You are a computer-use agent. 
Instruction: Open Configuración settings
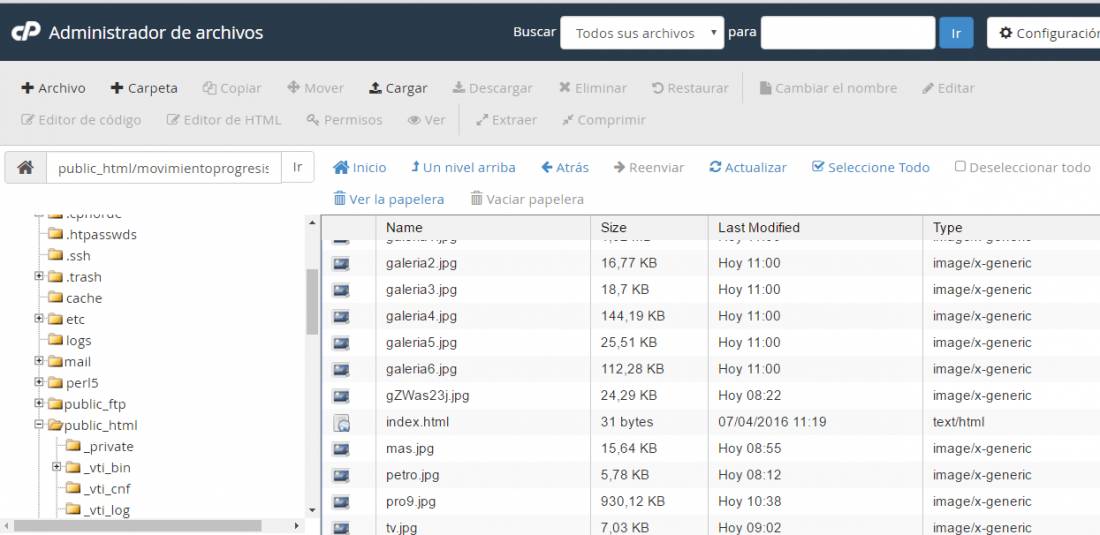tap(1044, 33)
